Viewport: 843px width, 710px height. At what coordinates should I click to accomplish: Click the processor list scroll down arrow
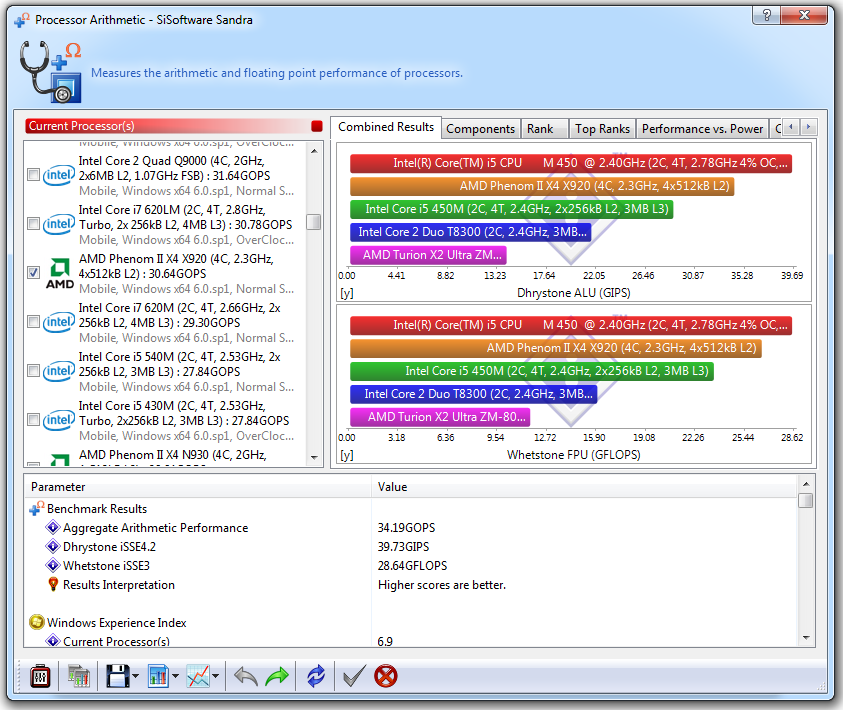pyautogui.click(x=314, y=457)
